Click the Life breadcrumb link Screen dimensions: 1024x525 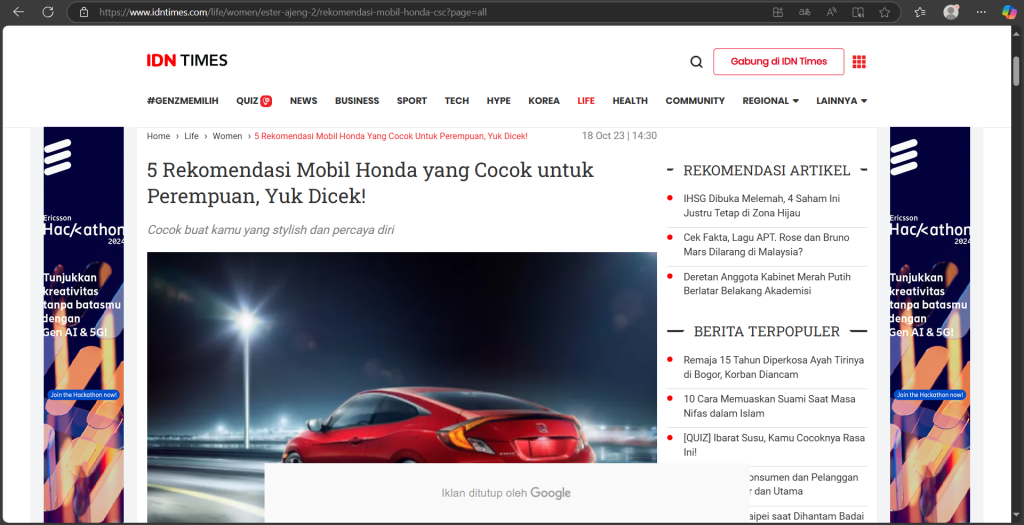pos(191,136)
